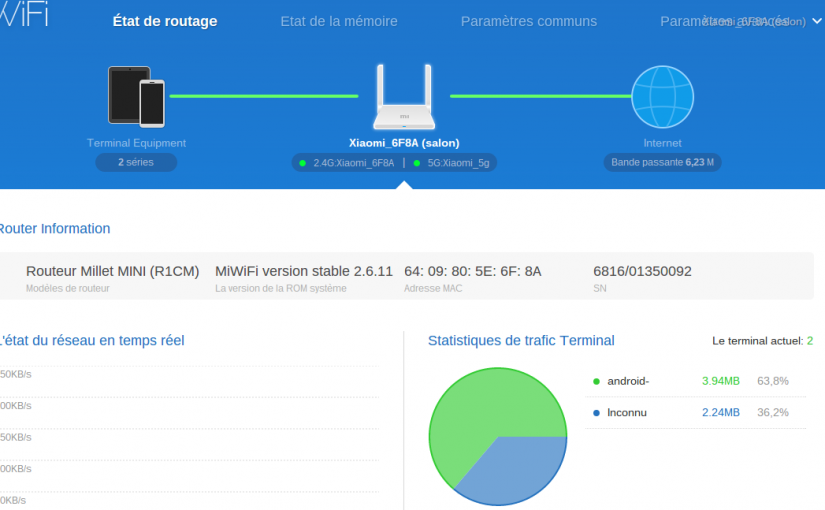
Task: Click the Xiaomi router icon
Action: [404, 97]
